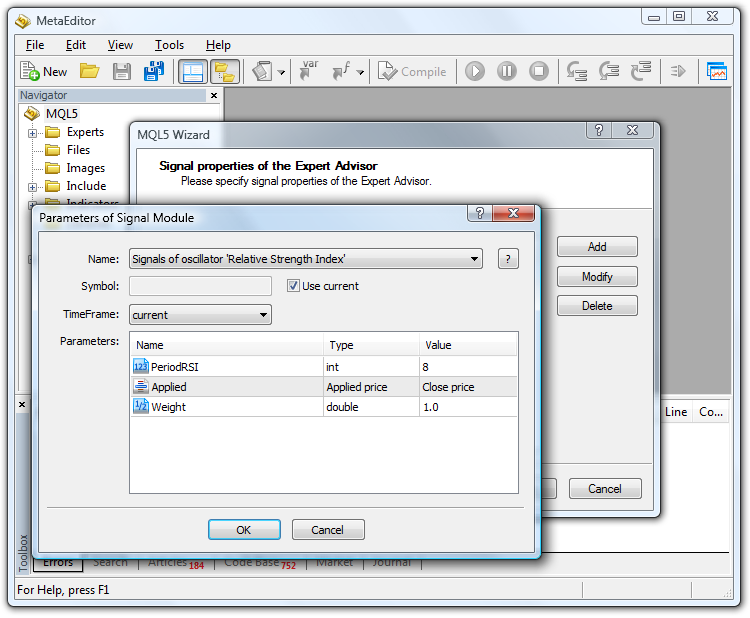Click help button in Signal Module title bar
This screenshot has height=618, width=750.
click(480, 213)
